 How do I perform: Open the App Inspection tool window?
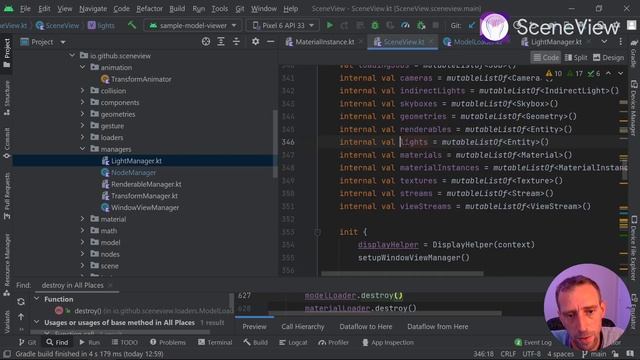click(x=388, y=342)
